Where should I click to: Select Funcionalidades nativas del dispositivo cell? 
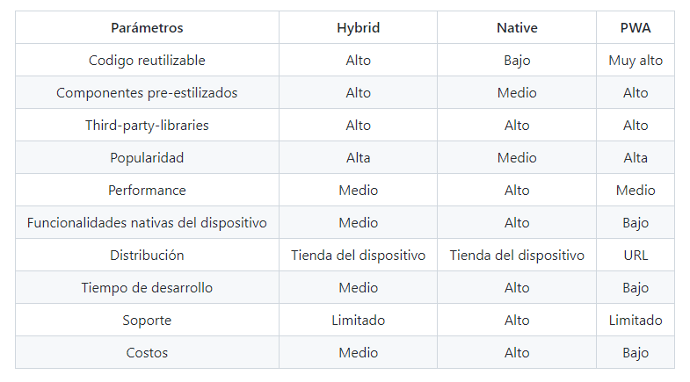[x=147, y=223]
